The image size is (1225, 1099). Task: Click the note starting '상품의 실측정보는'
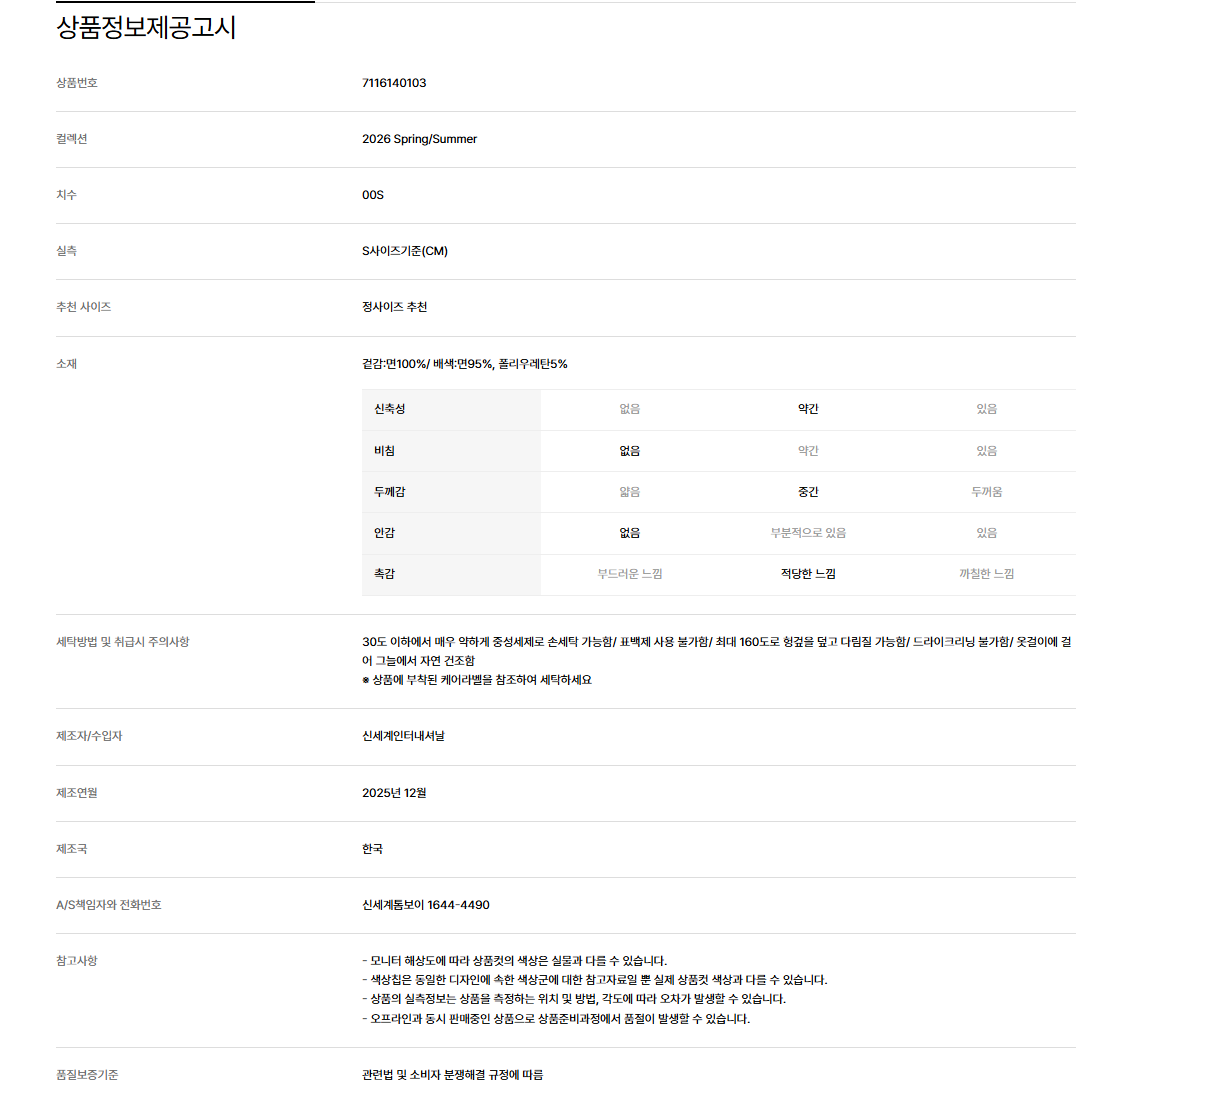click(x=574, y=999)
